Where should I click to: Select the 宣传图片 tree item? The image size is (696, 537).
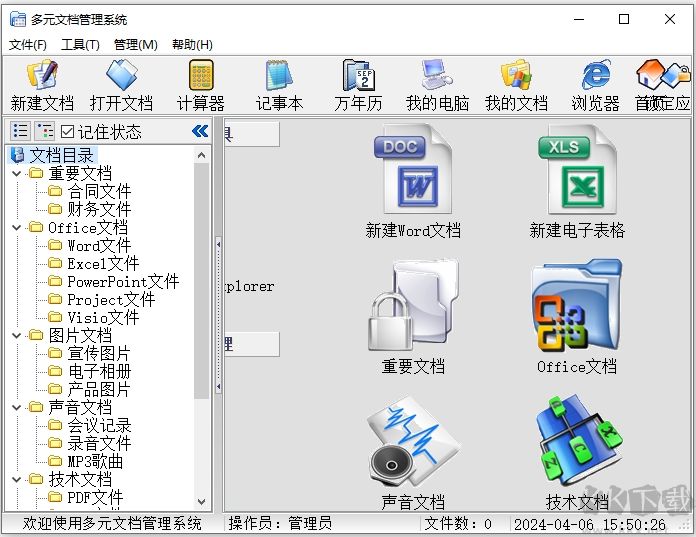pos(99,353)
